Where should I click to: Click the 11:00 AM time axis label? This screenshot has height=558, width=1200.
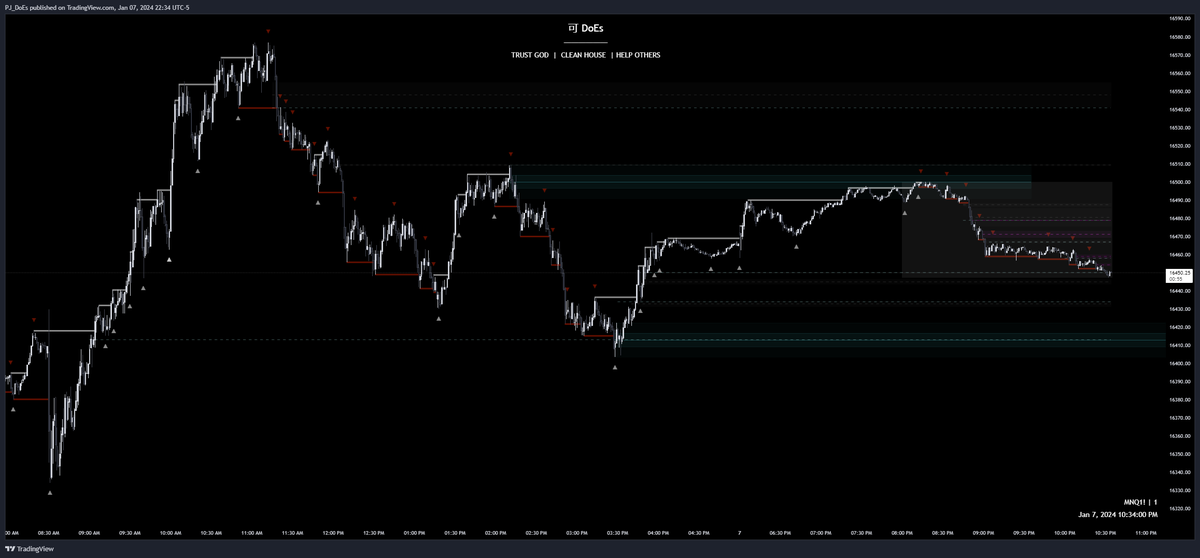tap(254, 533)
